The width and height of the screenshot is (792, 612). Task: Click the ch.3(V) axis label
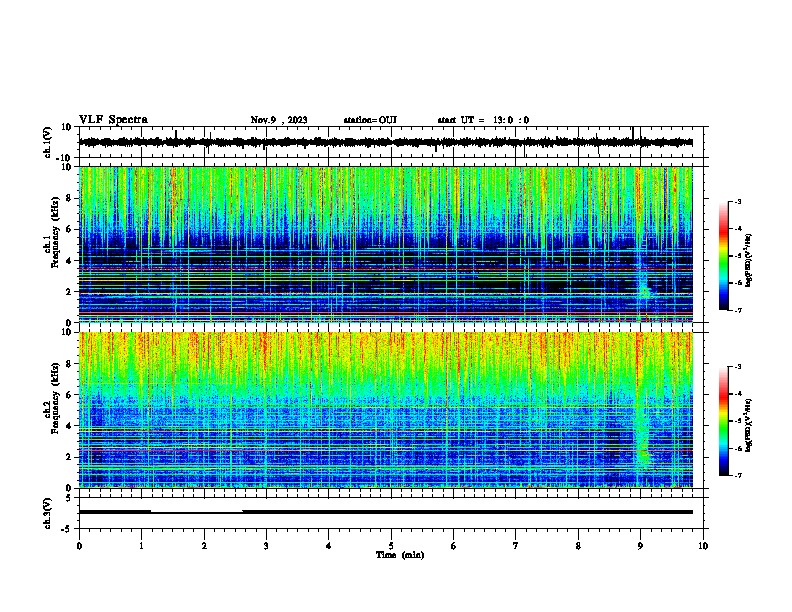point(48,513)
